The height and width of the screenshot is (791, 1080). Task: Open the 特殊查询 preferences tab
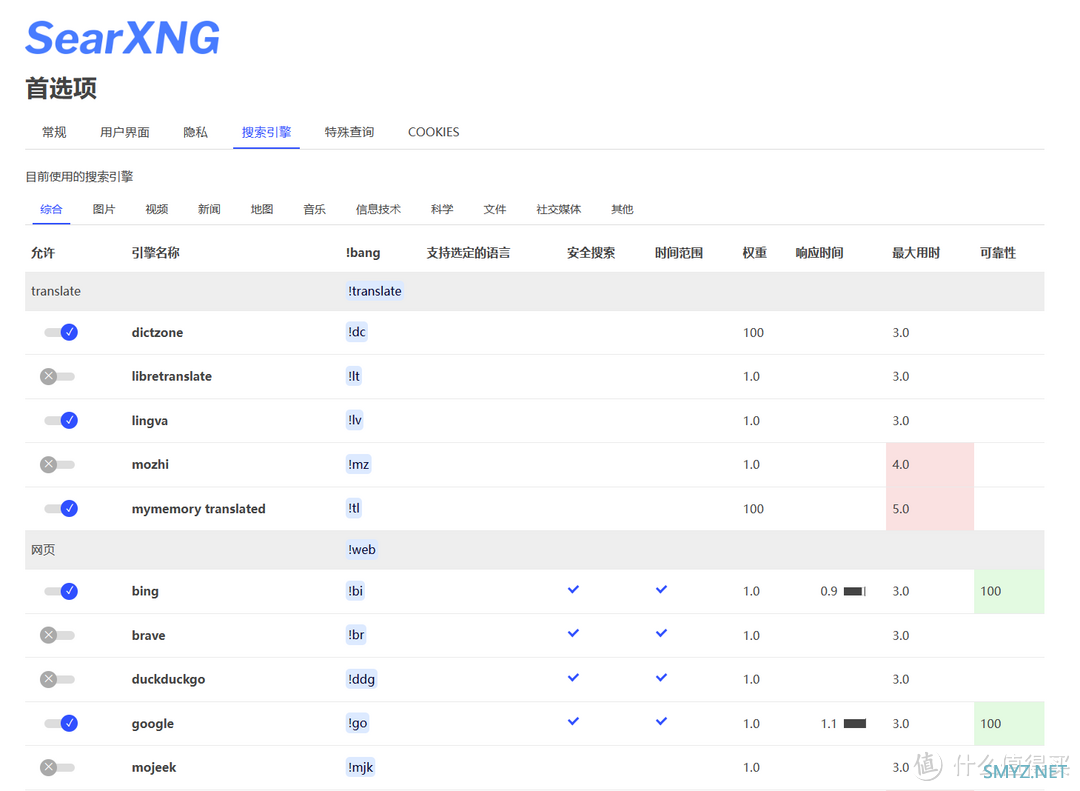point(349,132)
